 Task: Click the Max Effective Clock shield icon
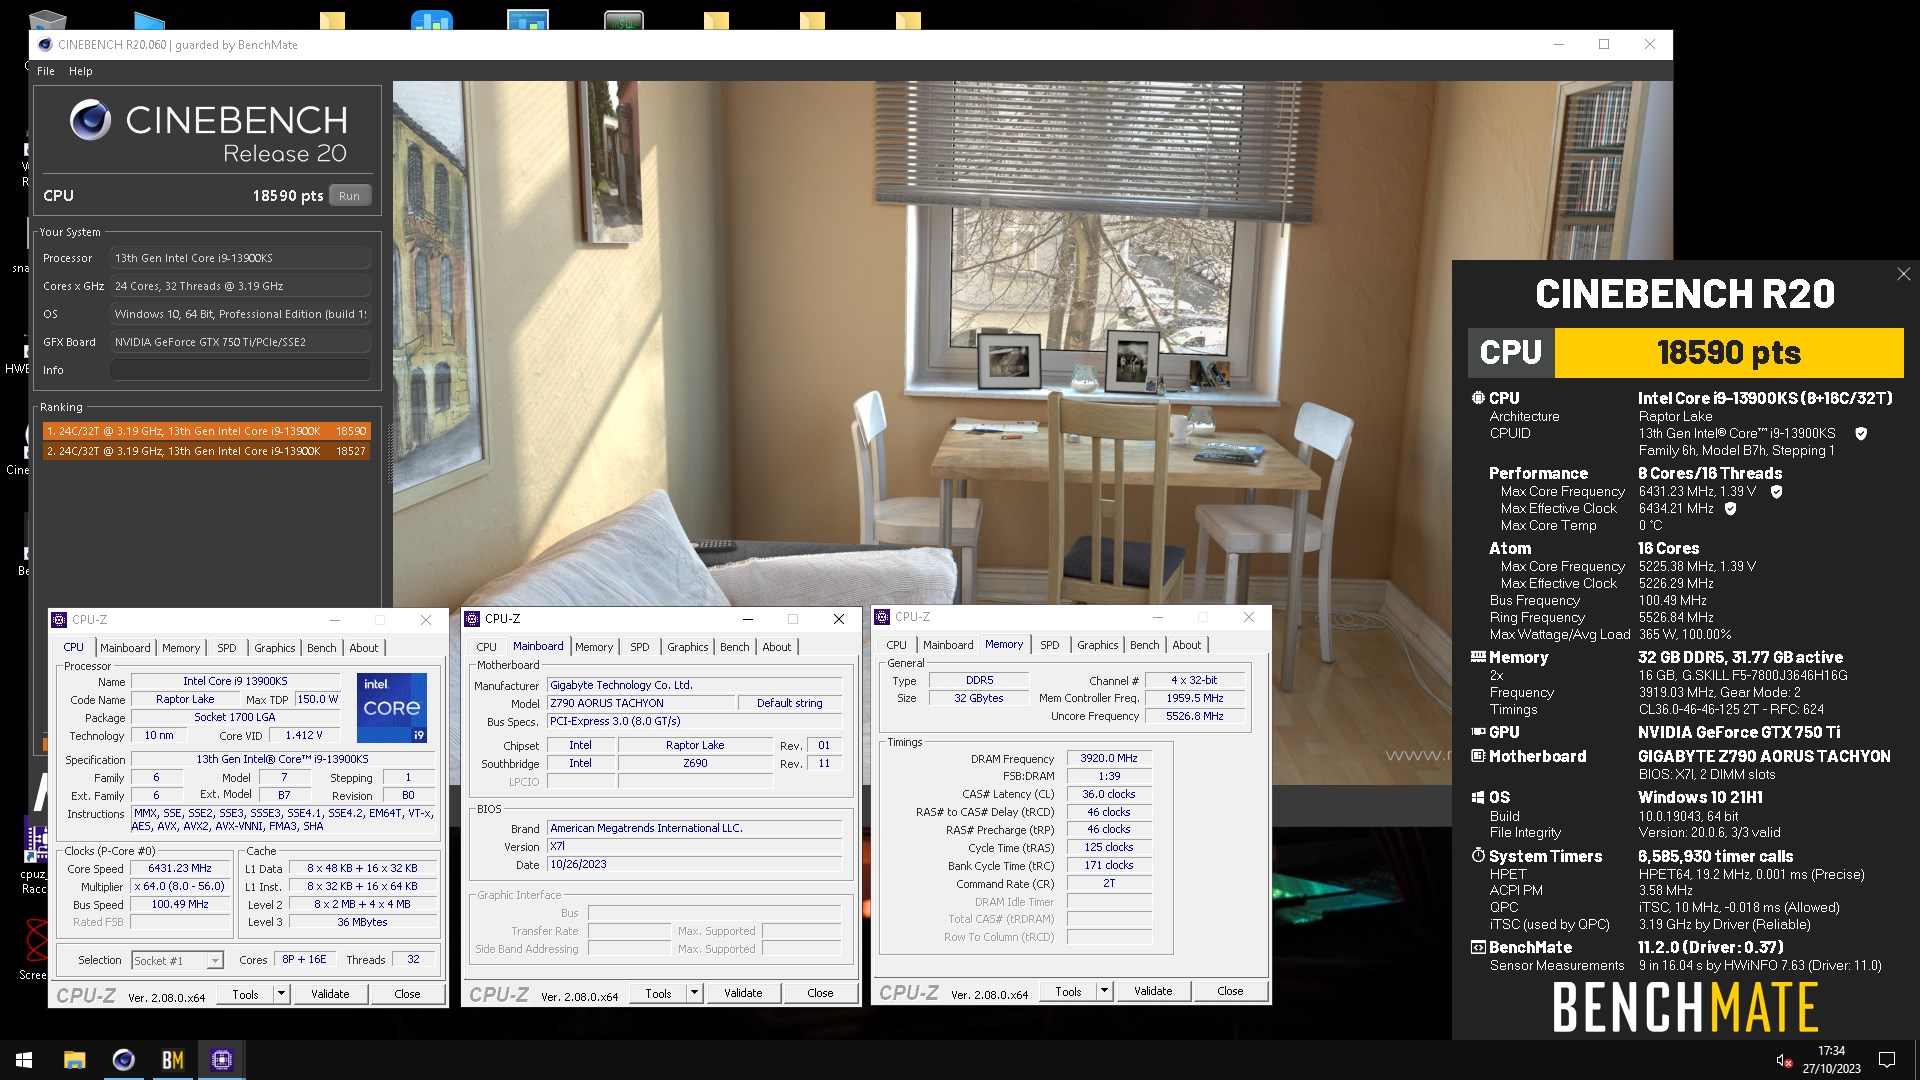[x=1730, y=509]
